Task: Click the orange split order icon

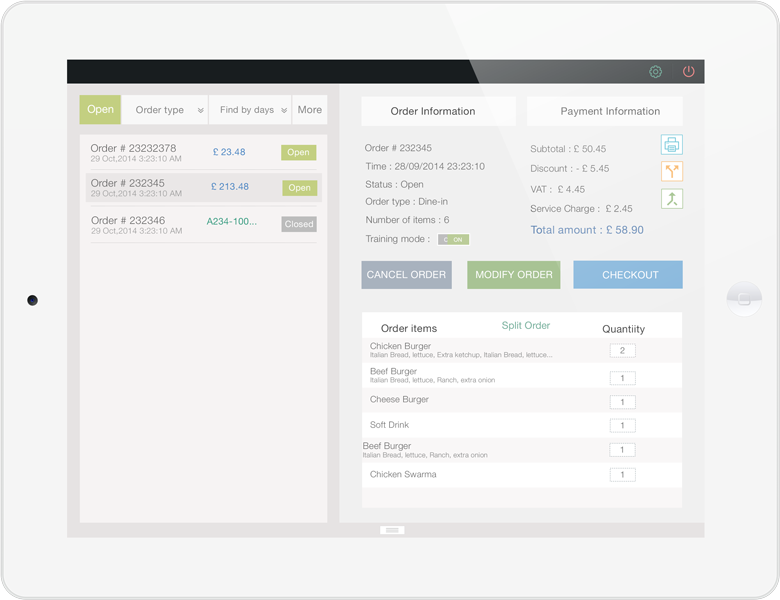Action: pyautogui.click(x=672, y=172)
